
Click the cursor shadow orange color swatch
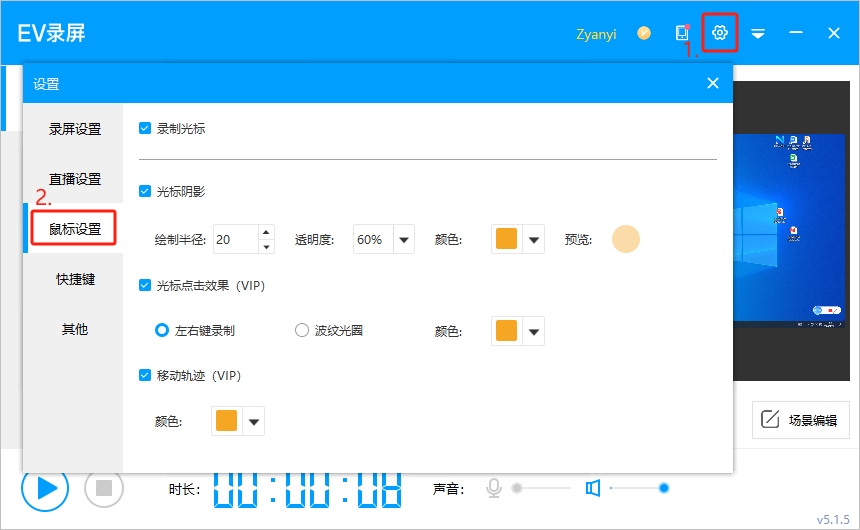(506, 239)
